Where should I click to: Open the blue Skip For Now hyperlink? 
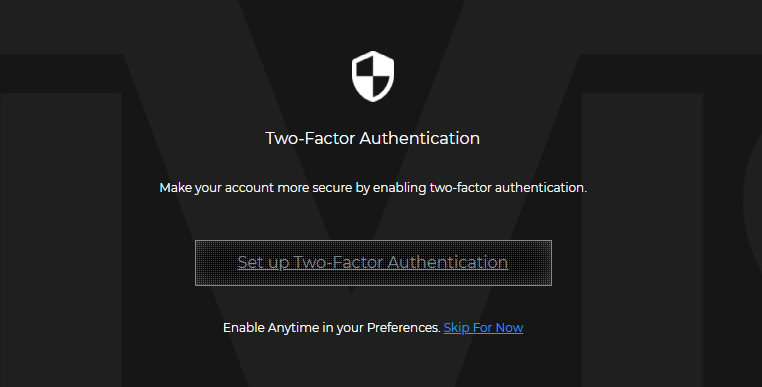pyautogui.click(x=483, y=328)
